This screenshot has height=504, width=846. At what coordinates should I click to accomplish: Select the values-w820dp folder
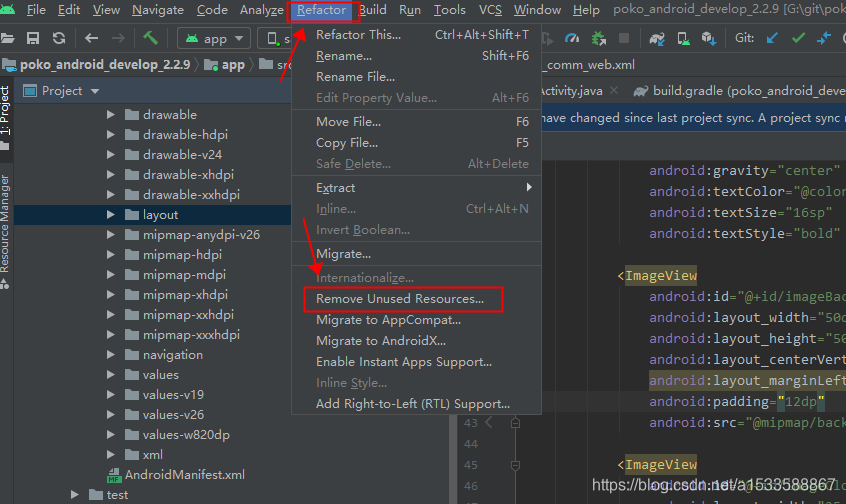(177, 434)
